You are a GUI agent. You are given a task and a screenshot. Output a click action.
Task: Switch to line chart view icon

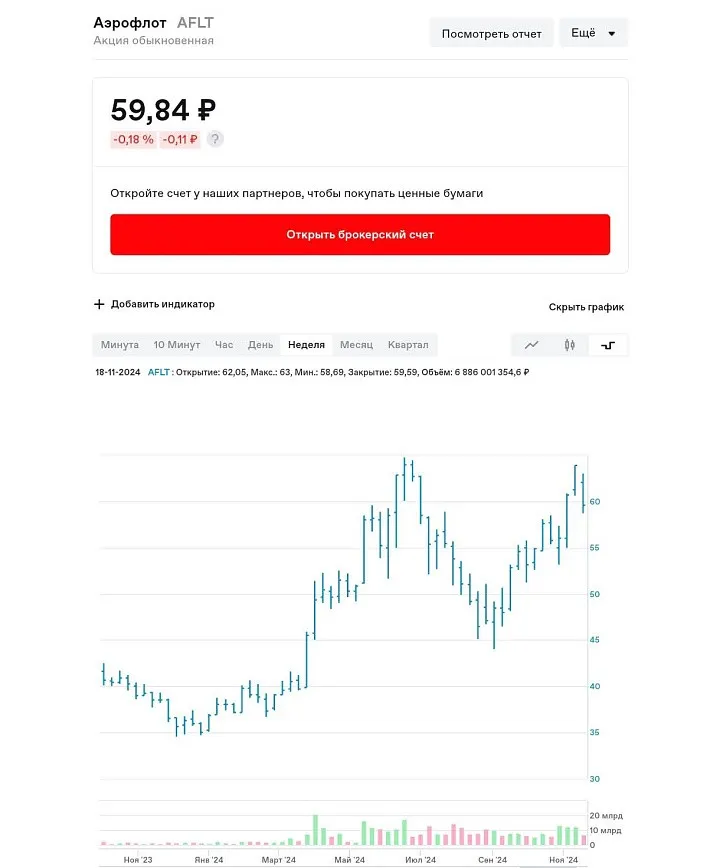click(x=531, y=345)
